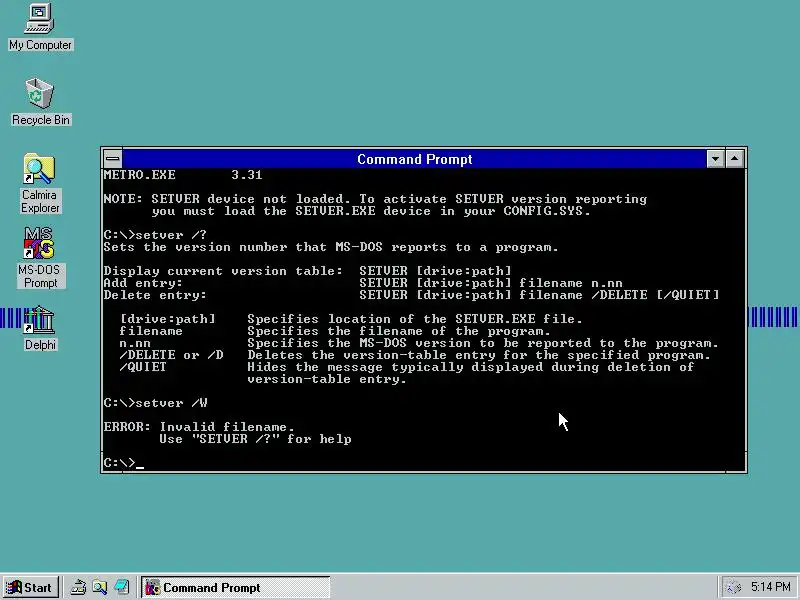Click the 'version-table entry.' continuation line
This screenshot has height=600, width=800.
(x=327, y=379)
